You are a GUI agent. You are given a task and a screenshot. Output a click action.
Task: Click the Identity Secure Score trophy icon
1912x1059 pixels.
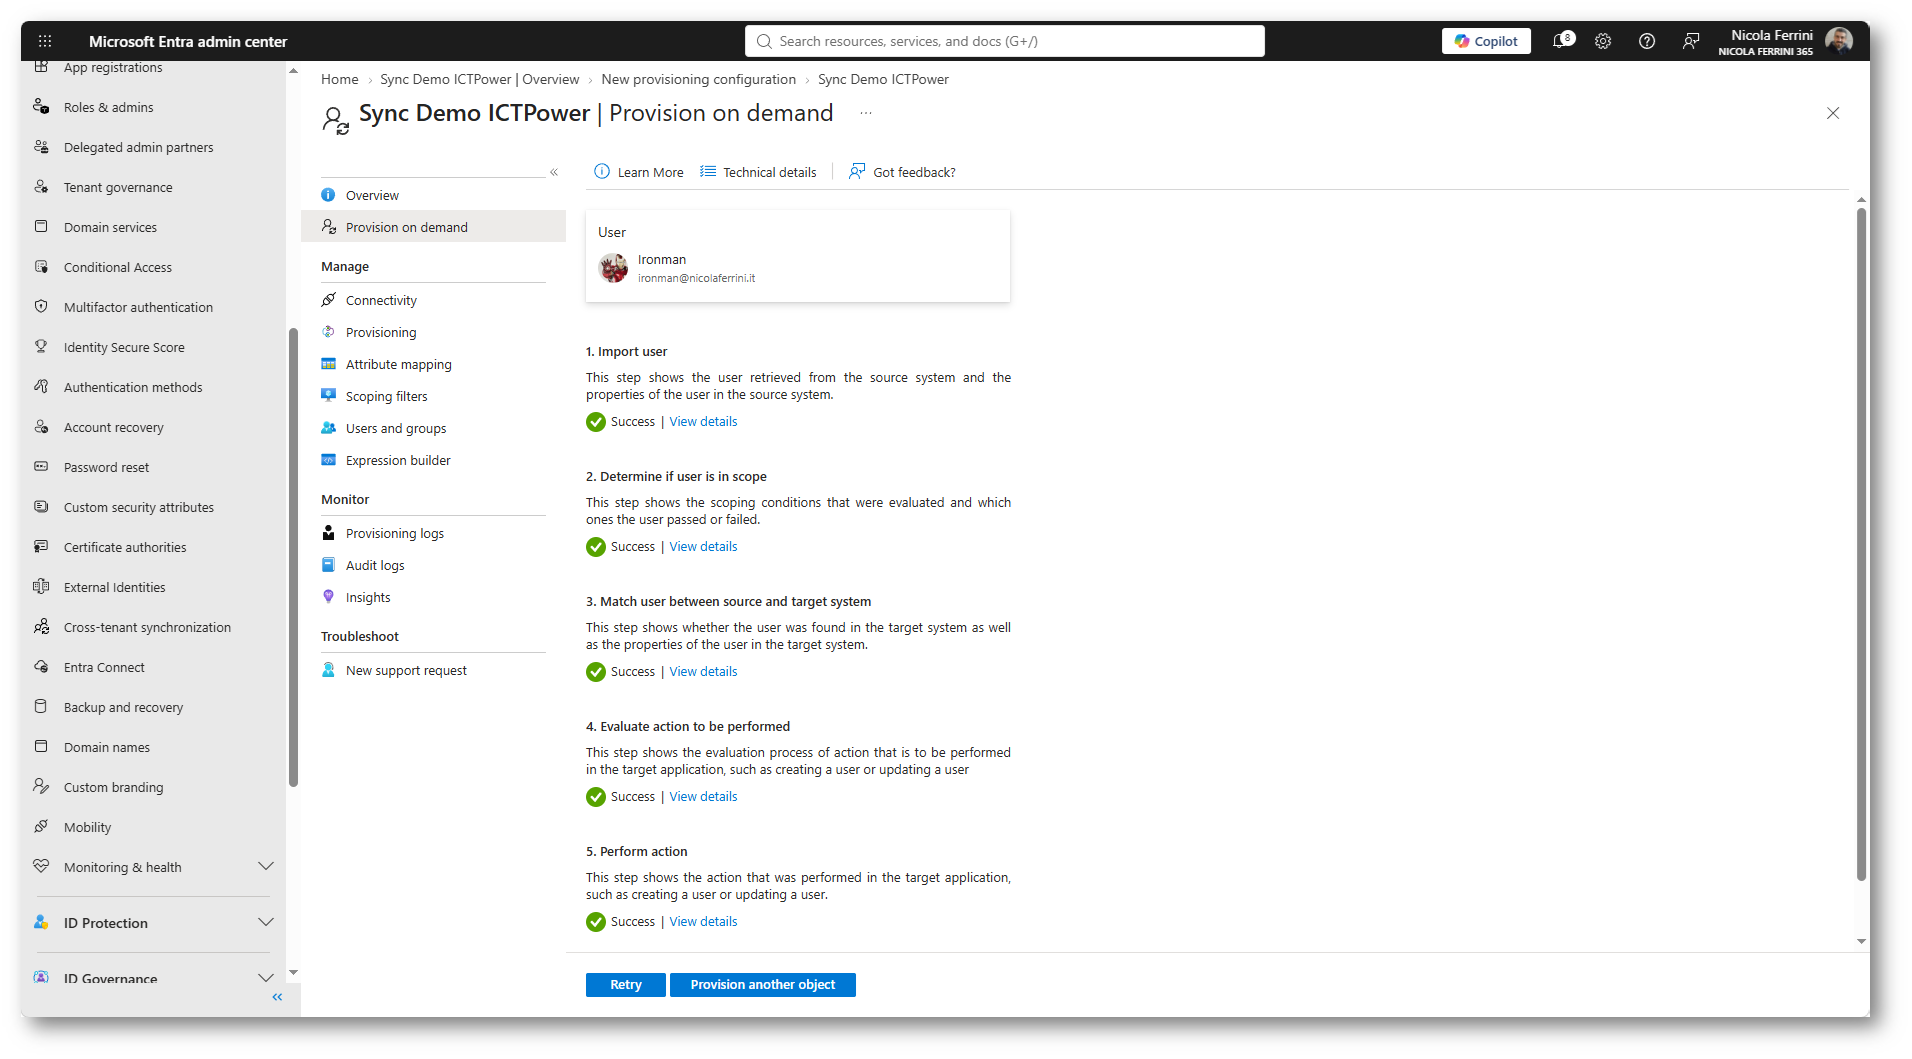click(x=41, y=347)
